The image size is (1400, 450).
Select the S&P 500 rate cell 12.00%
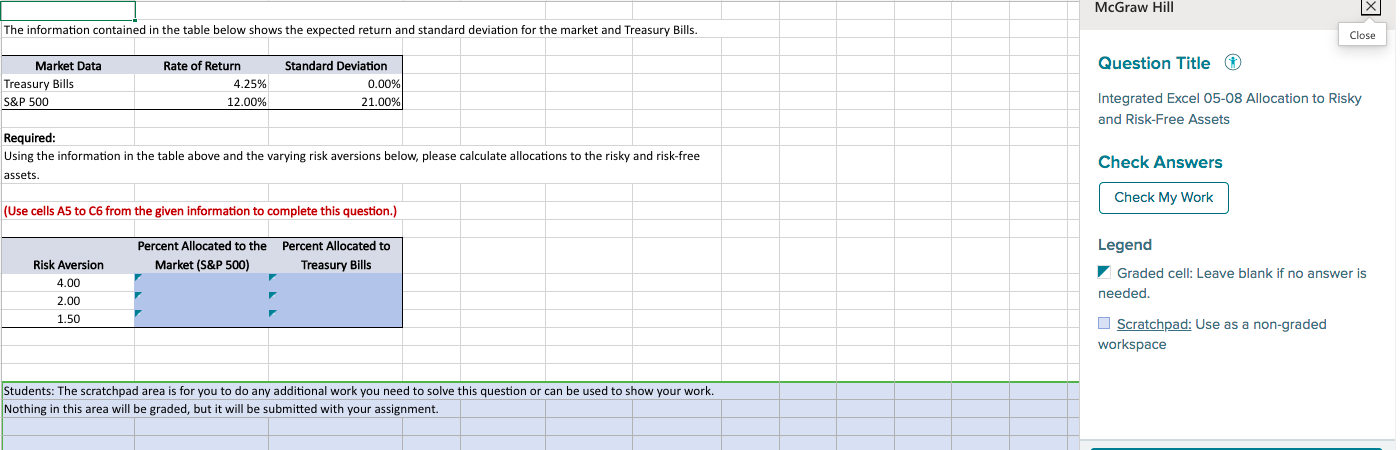[x=202, y=101]
